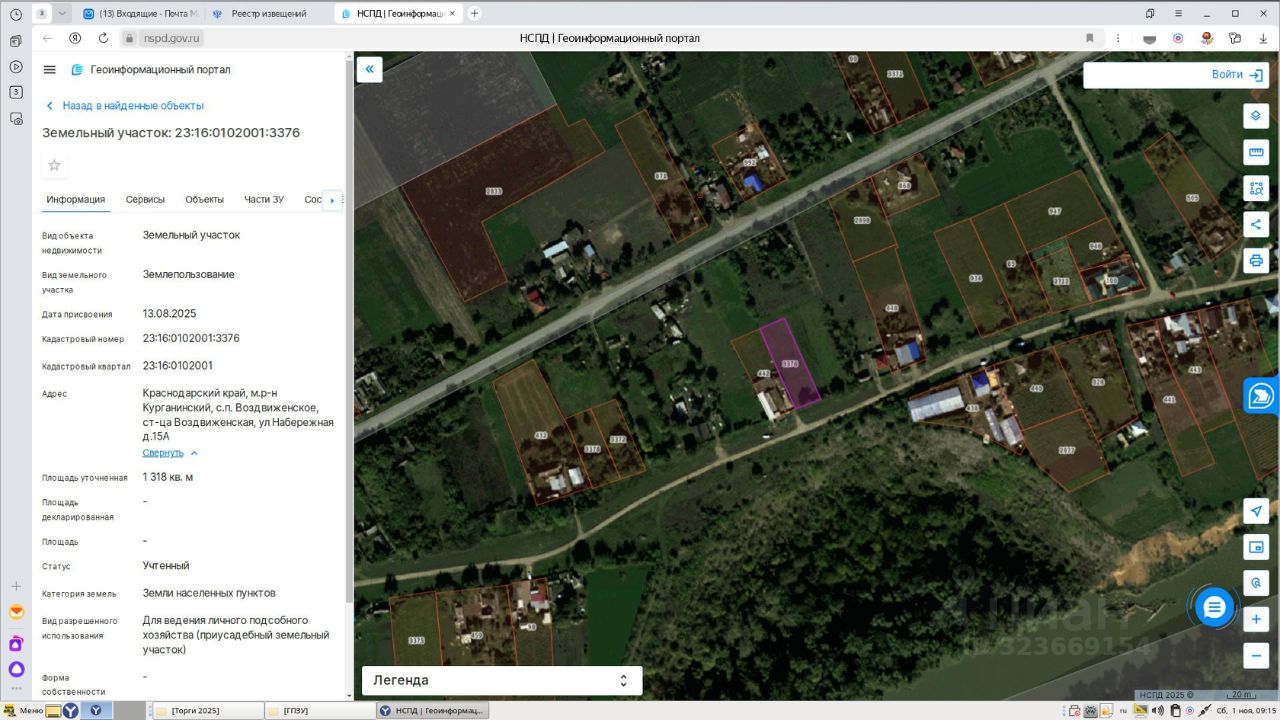The image size is (1280, 720).
Task: Open the browser tab groups sidebar icon
Action: tap(16, 41)
